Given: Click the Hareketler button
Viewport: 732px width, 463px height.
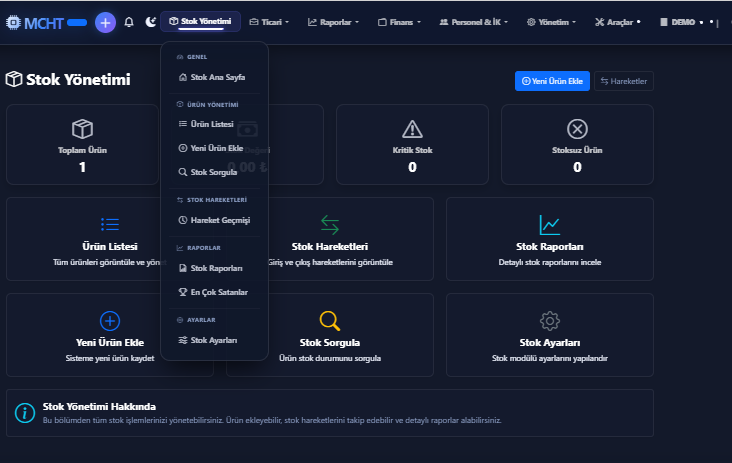Looking at the screenshot, I should pos(624,81).
